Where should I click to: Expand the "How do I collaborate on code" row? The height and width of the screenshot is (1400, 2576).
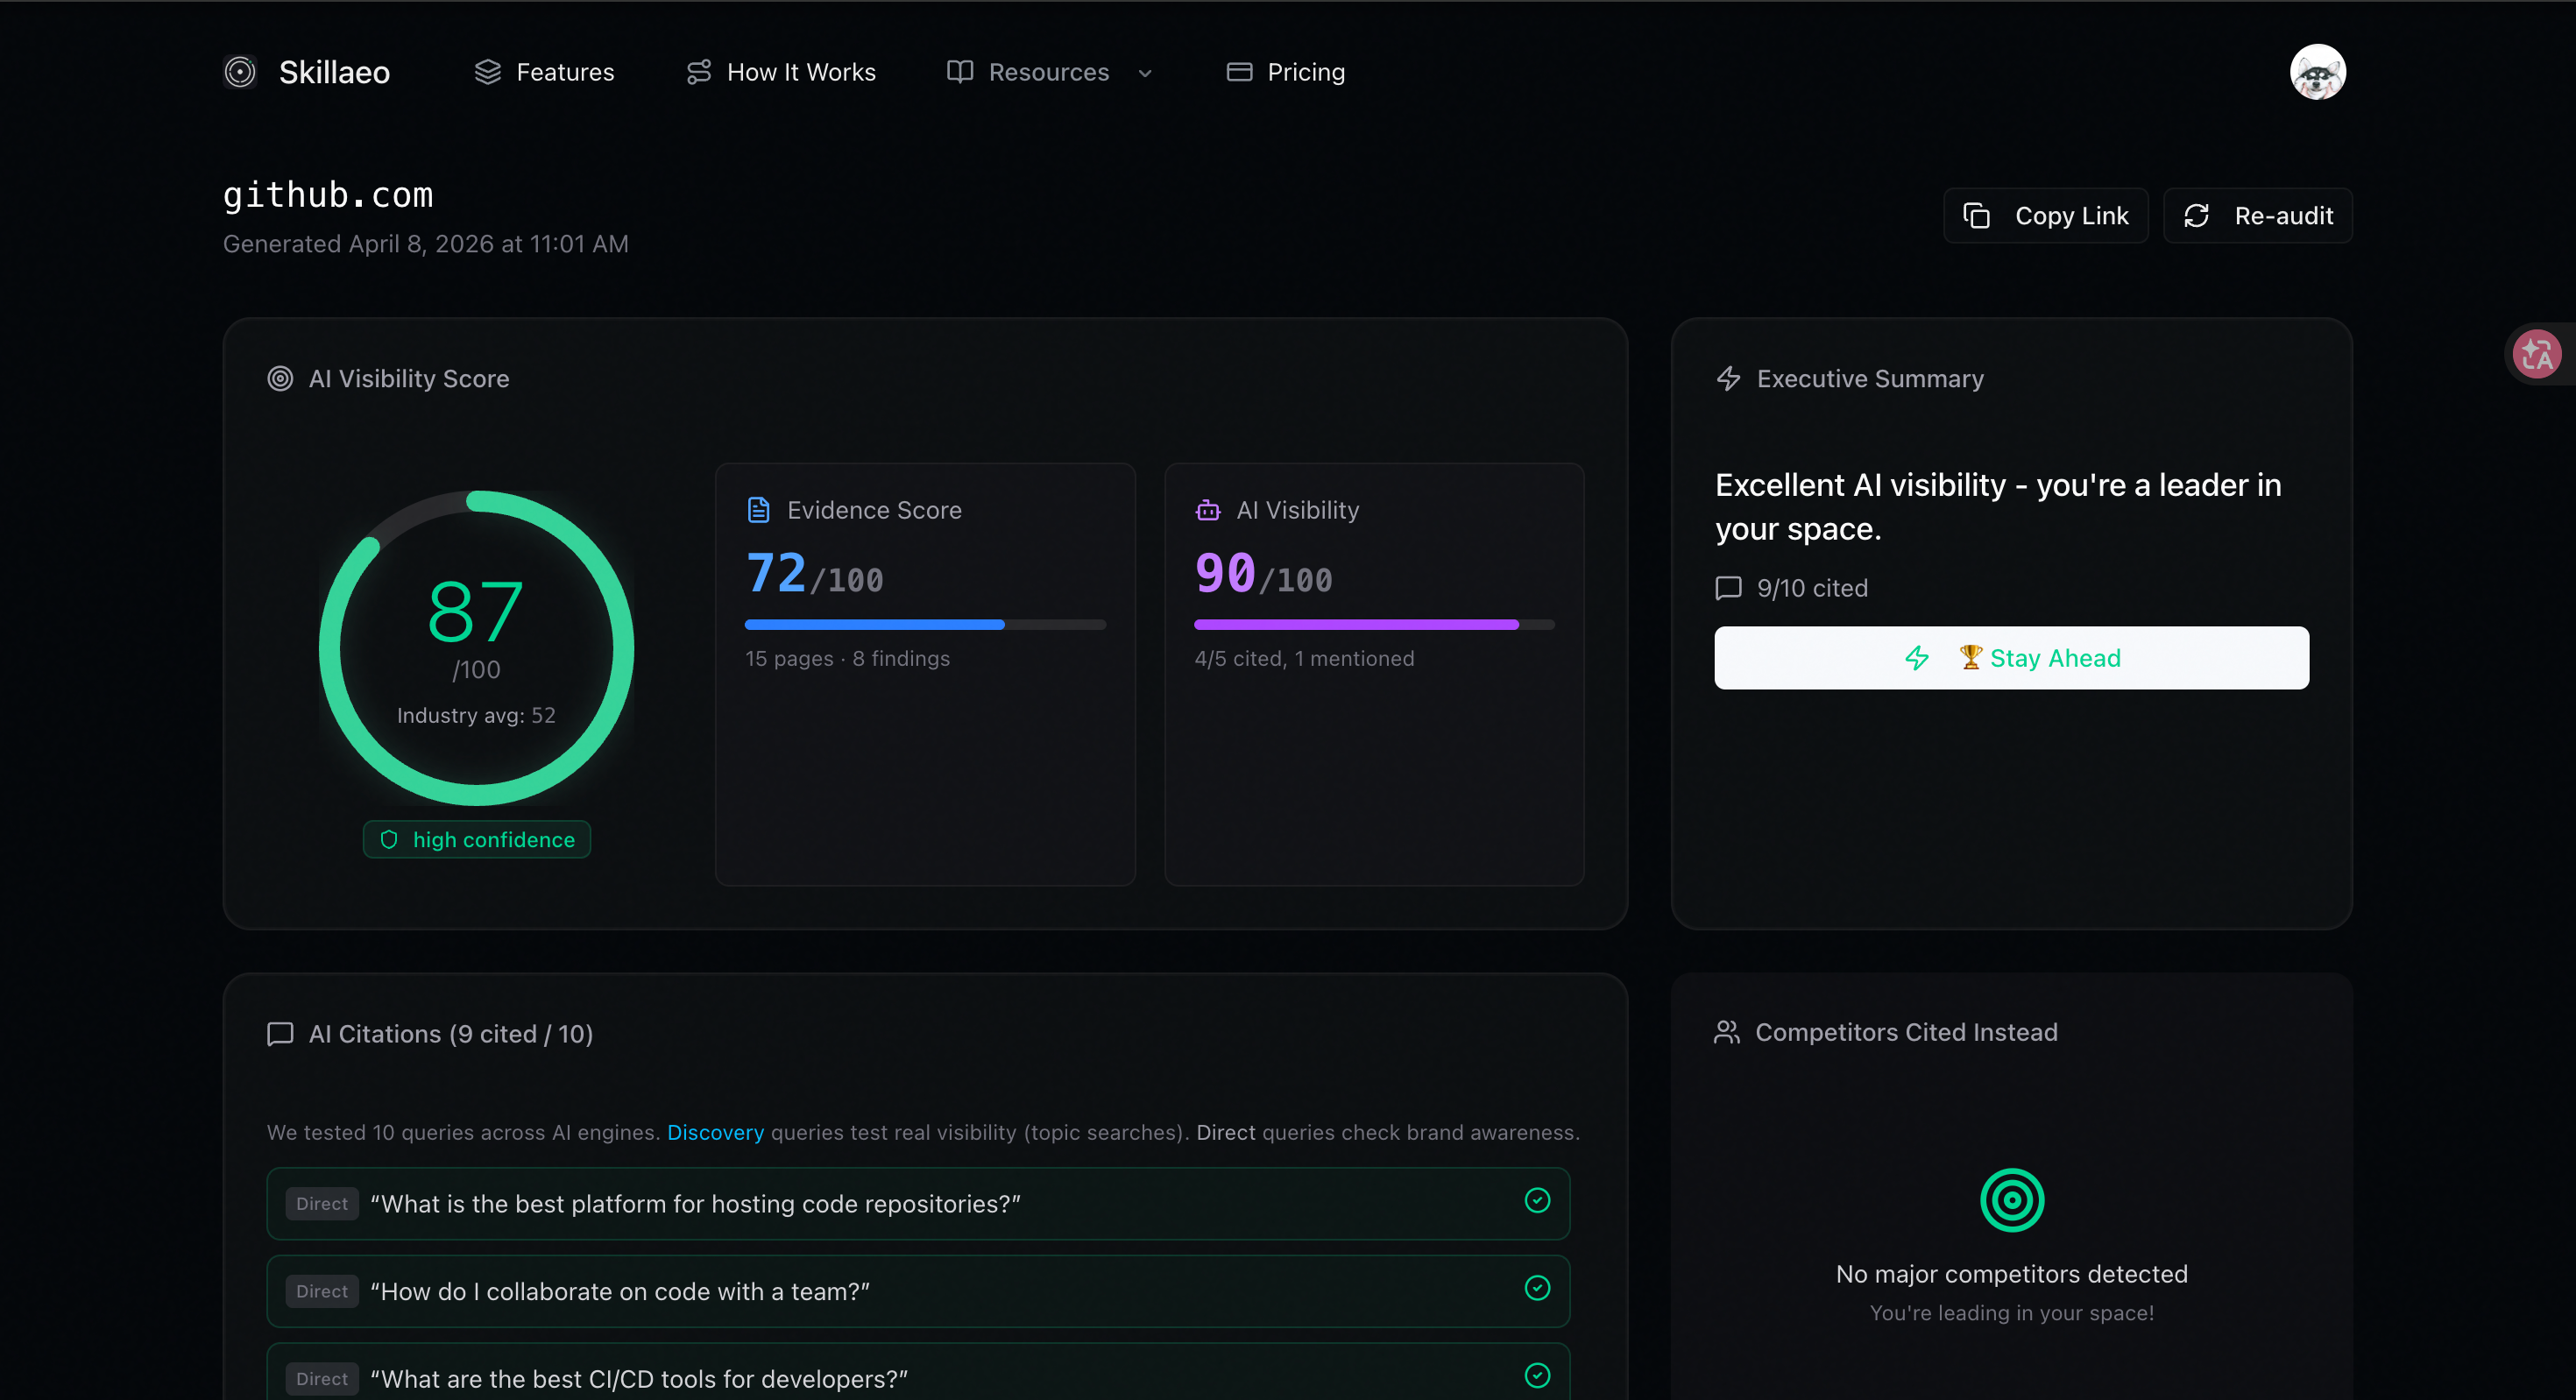(x=620, y=1292)
